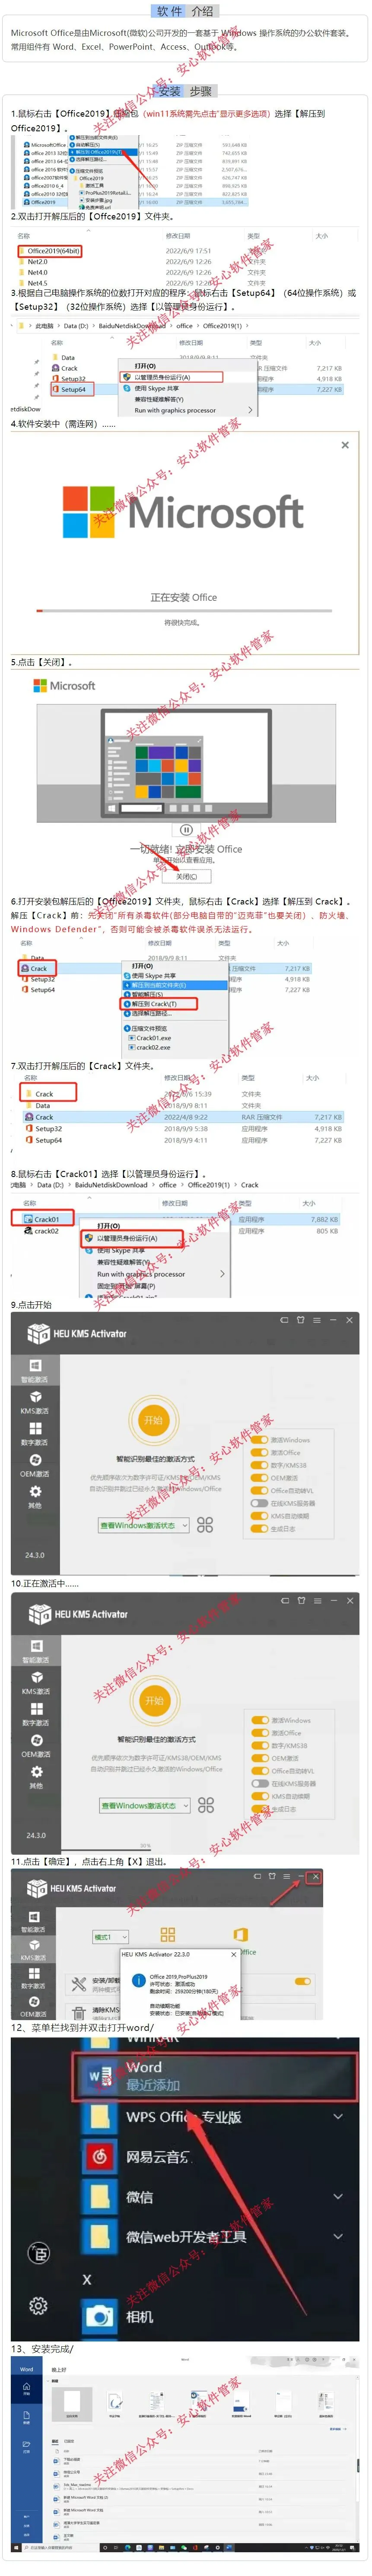The image size is (372, 2576).
Task: Select Crack01 application in step 8 list
Action: [x=42, y=1219]
